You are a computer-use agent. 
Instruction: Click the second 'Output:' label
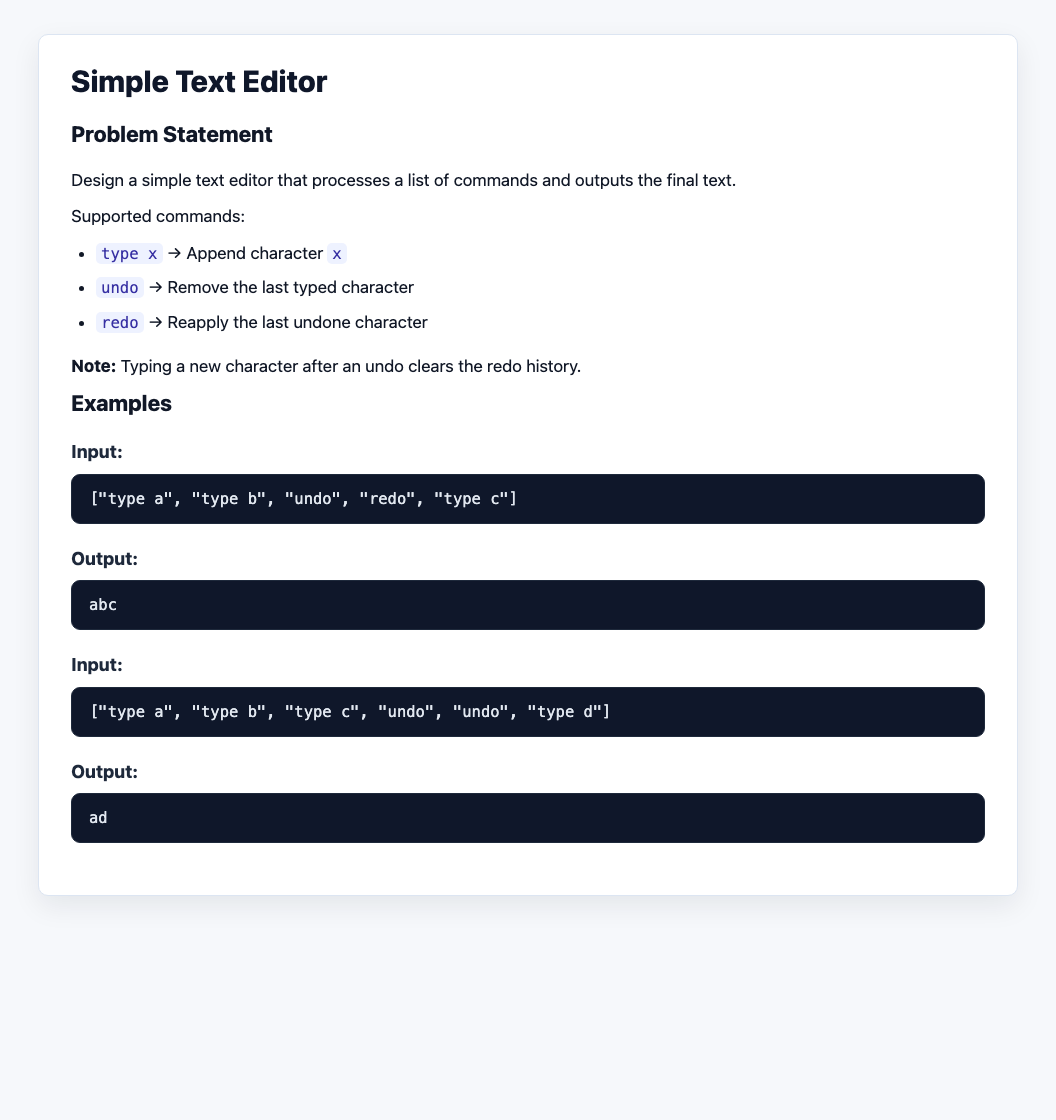point(104,771)
